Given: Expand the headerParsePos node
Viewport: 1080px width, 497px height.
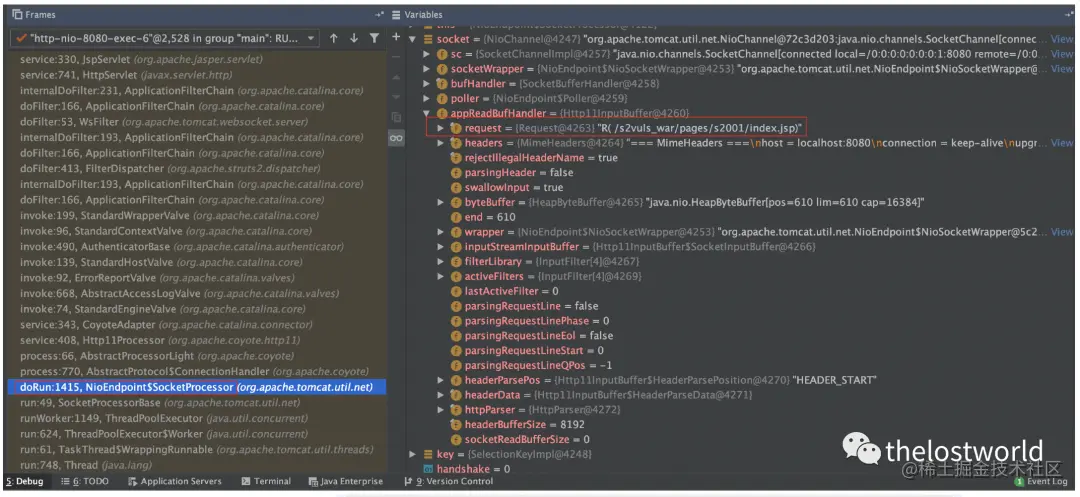Looking at the screenshot, I should click(x=441, y=380).
